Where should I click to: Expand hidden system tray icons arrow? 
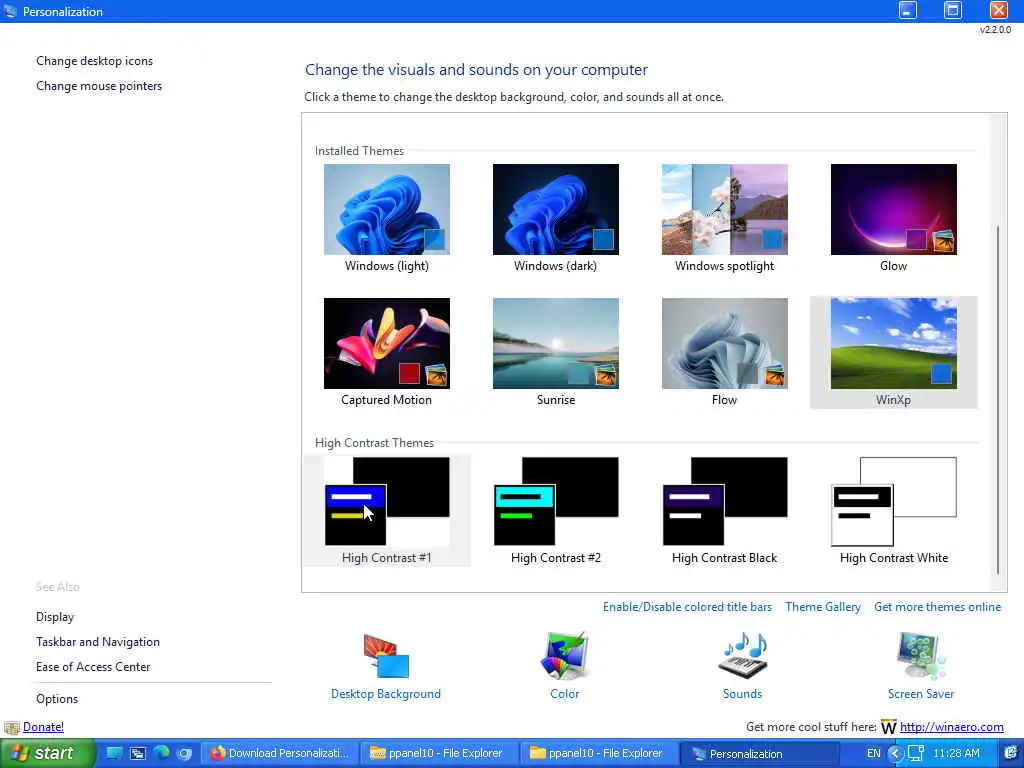pyautogui.click(x=895, y=754)
